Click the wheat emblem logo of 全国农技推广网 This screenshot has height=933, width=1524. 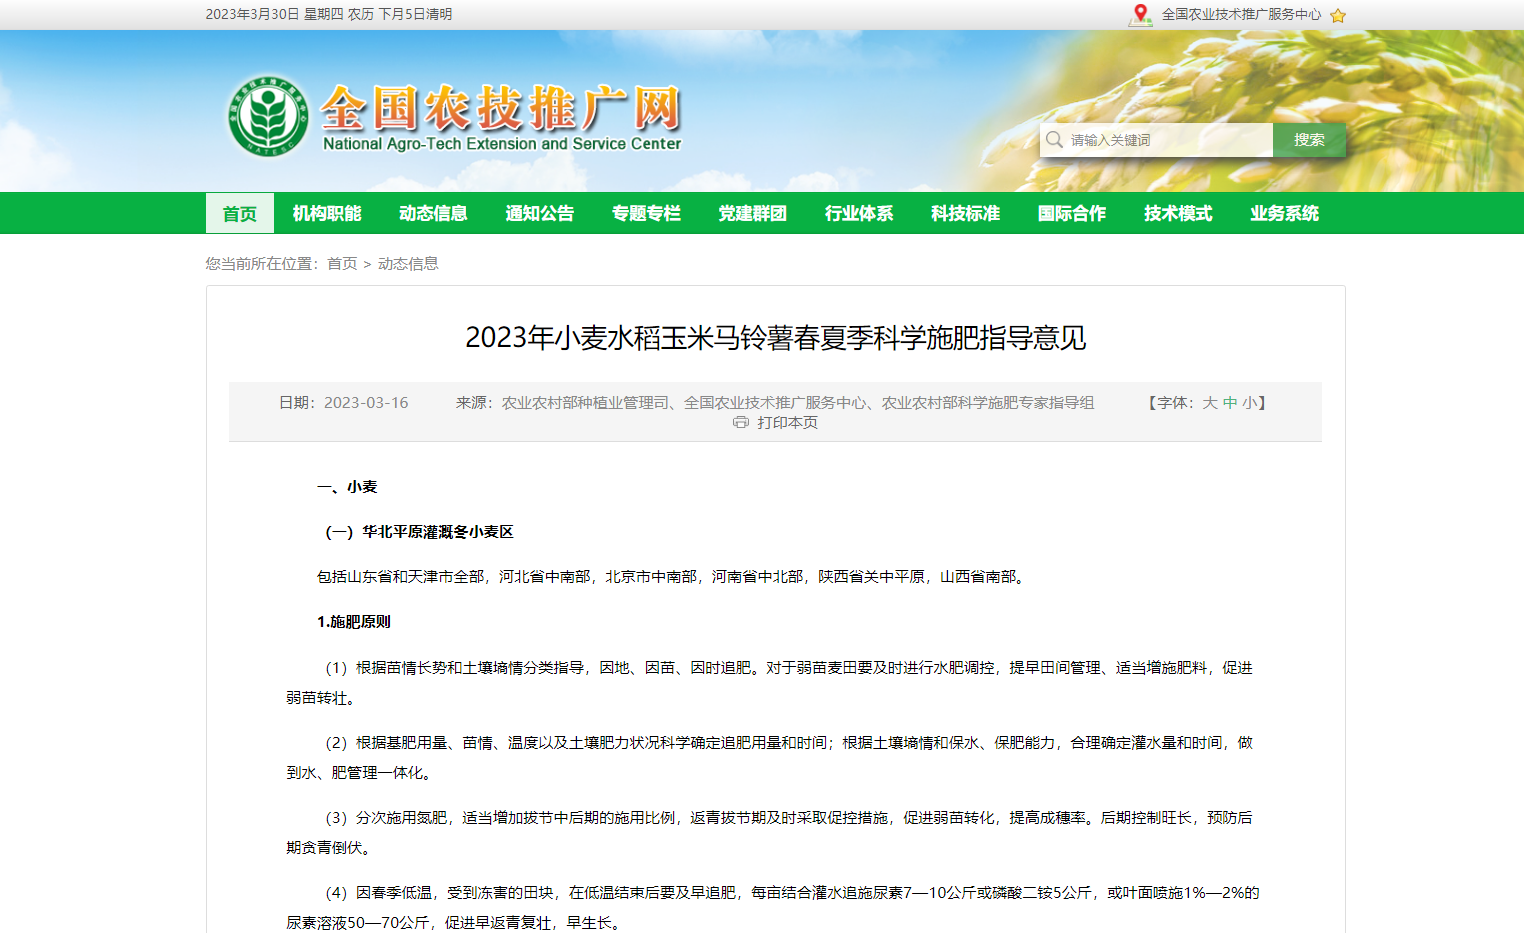click(x=268, y=113)
